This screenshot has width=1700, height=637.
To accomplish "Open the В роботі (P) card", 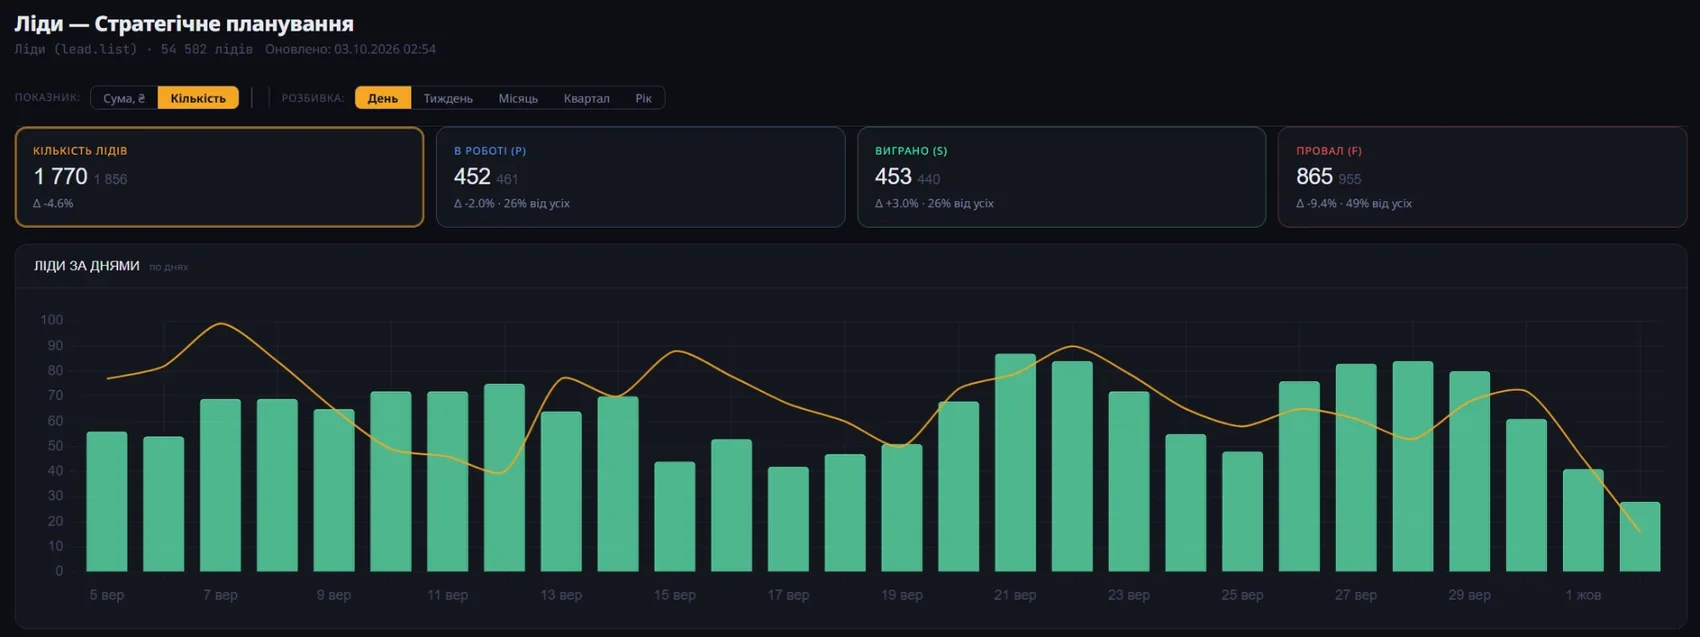I will coord(641,177).
